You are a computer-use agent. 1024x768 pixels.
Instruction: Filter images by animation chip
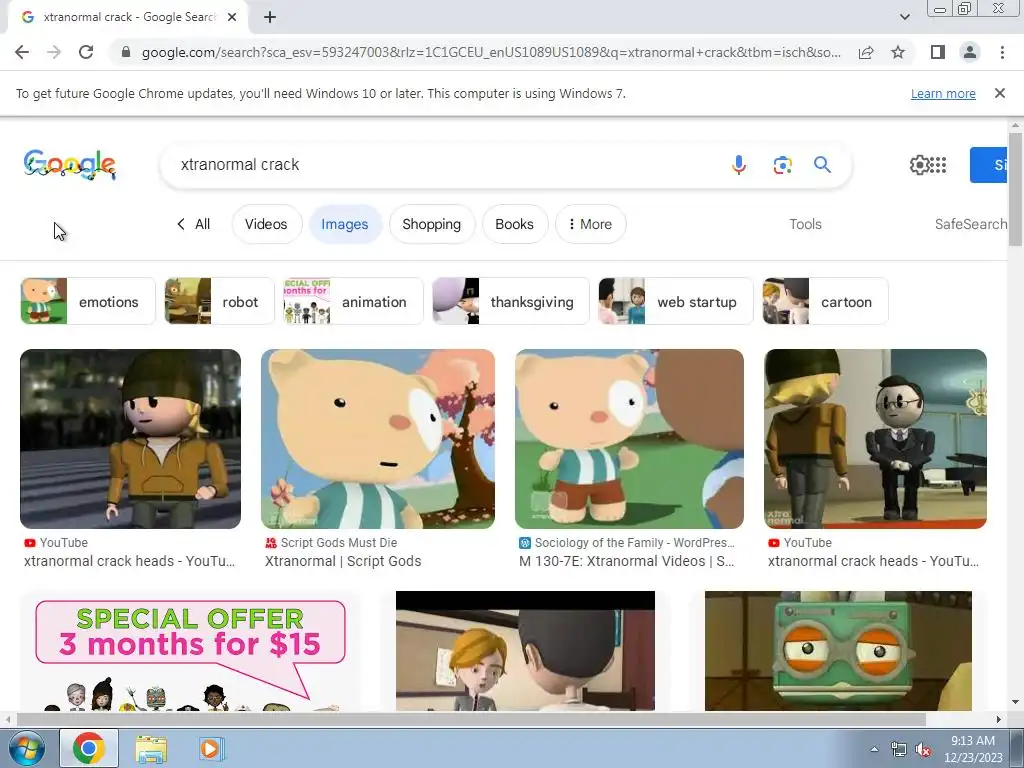click(353, 301)
